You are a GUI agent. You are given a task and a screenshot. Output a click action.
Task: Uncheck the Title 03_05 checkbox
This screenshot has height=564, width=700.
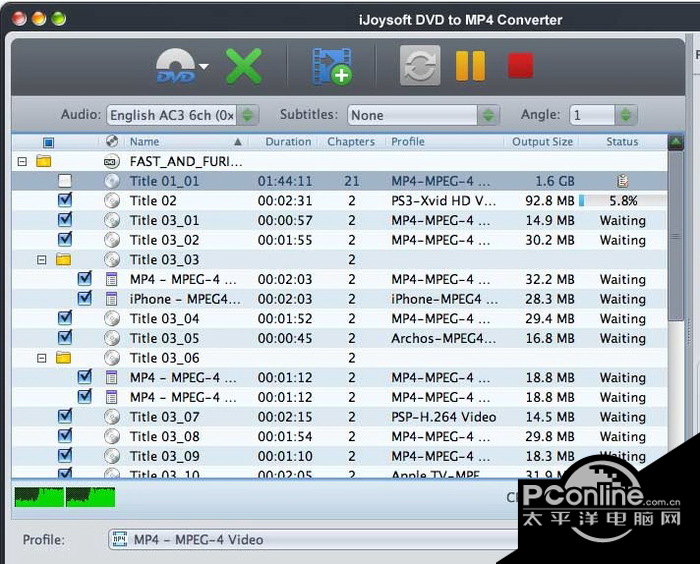pyautogui.click(x=65, y=337)
